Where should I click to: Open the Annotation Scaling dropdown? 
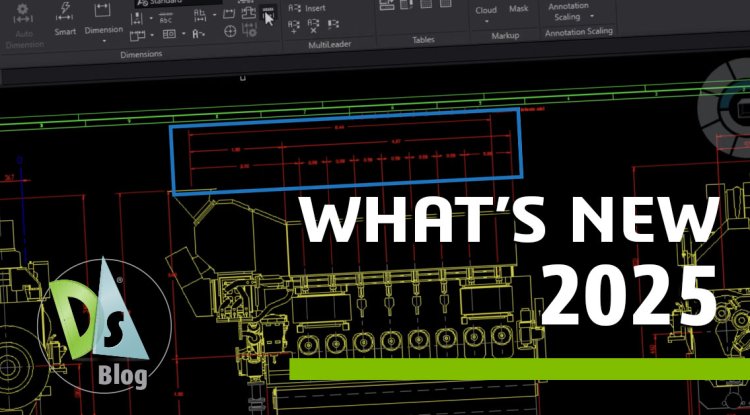[590, 17]
